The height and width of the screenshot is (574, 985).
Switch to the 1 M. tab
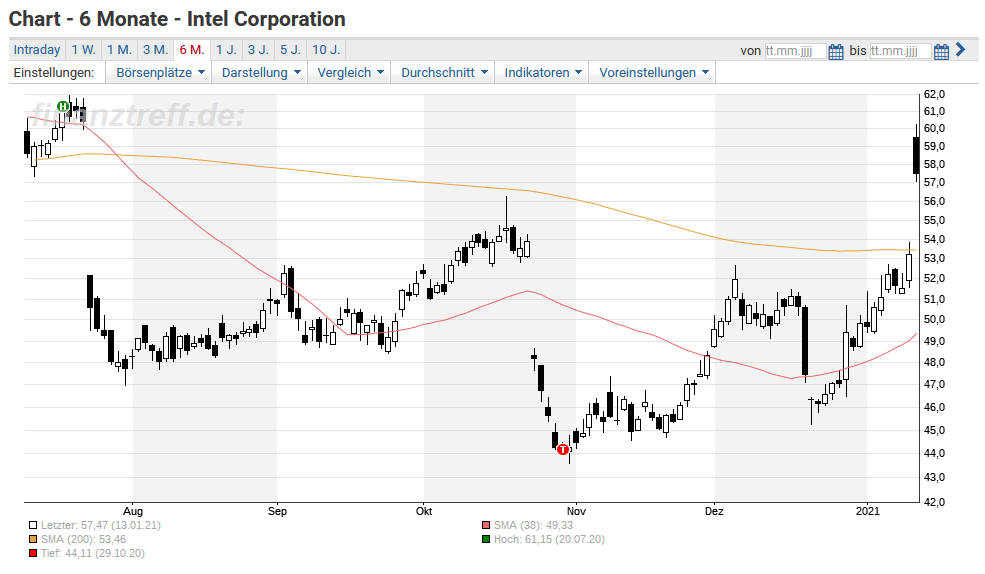(x=119, y=50)
